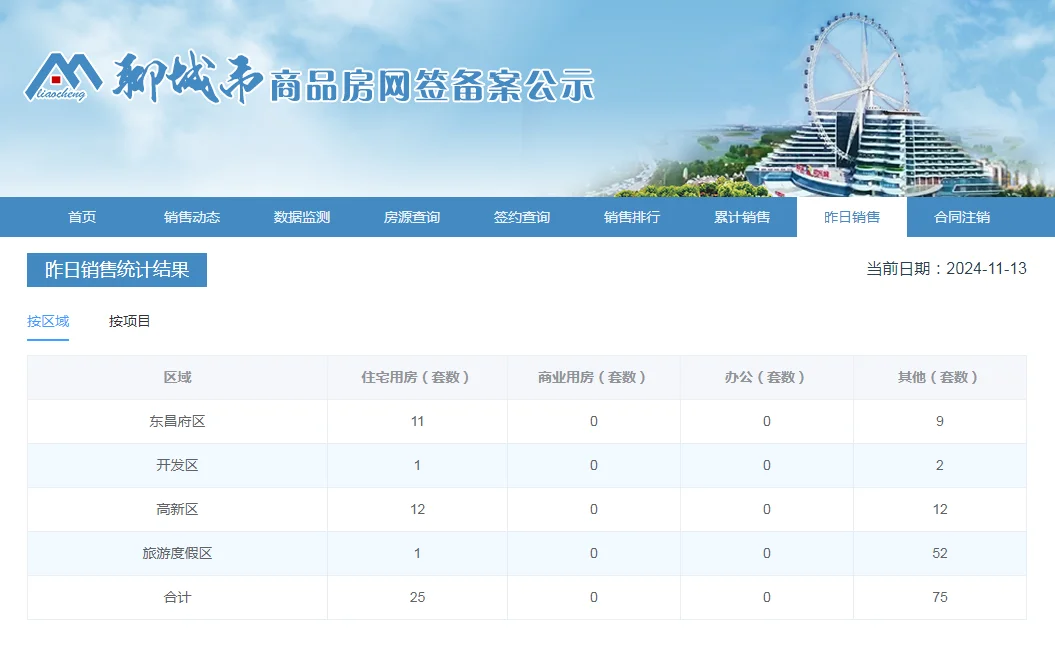Click the 区域 column header
Viewport: 1055px width, 653px height.
point(177,377)
